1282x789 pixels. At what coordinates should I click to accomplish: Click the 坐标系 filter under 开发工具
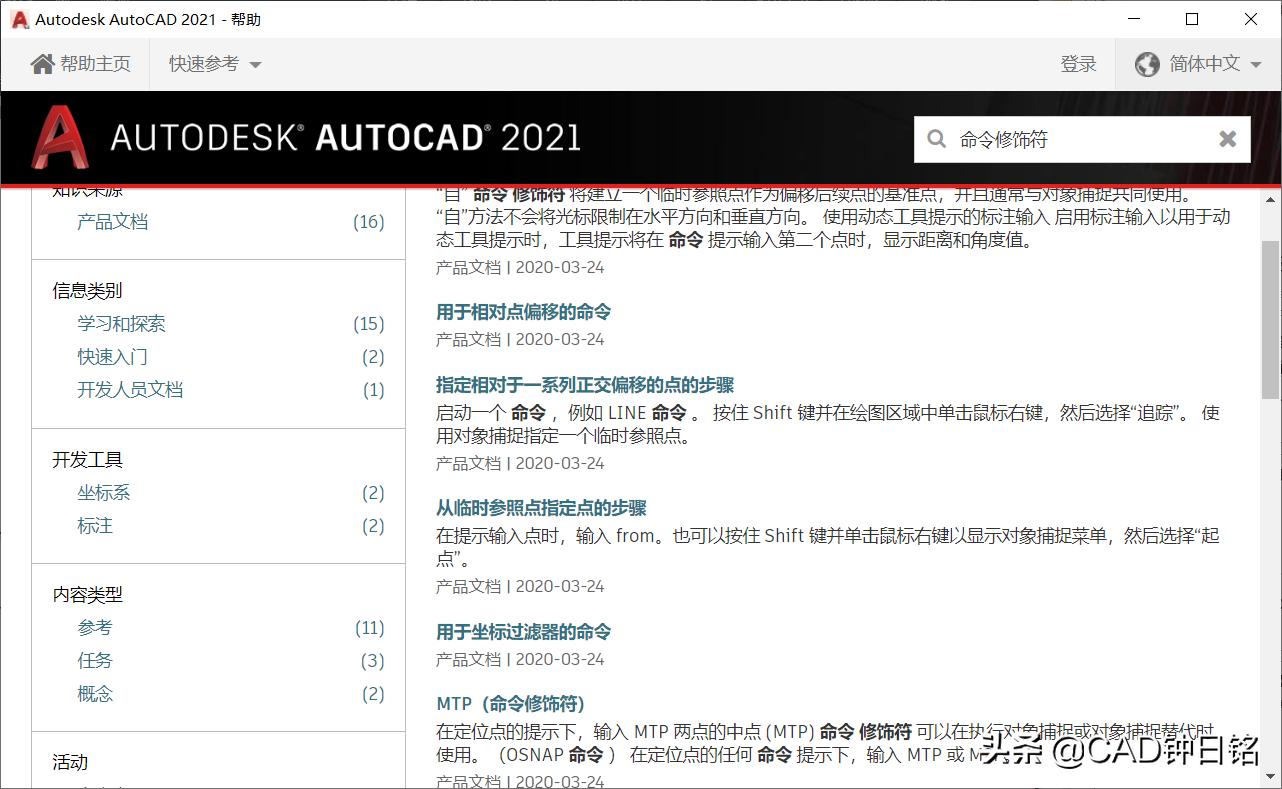click(103, 492)
